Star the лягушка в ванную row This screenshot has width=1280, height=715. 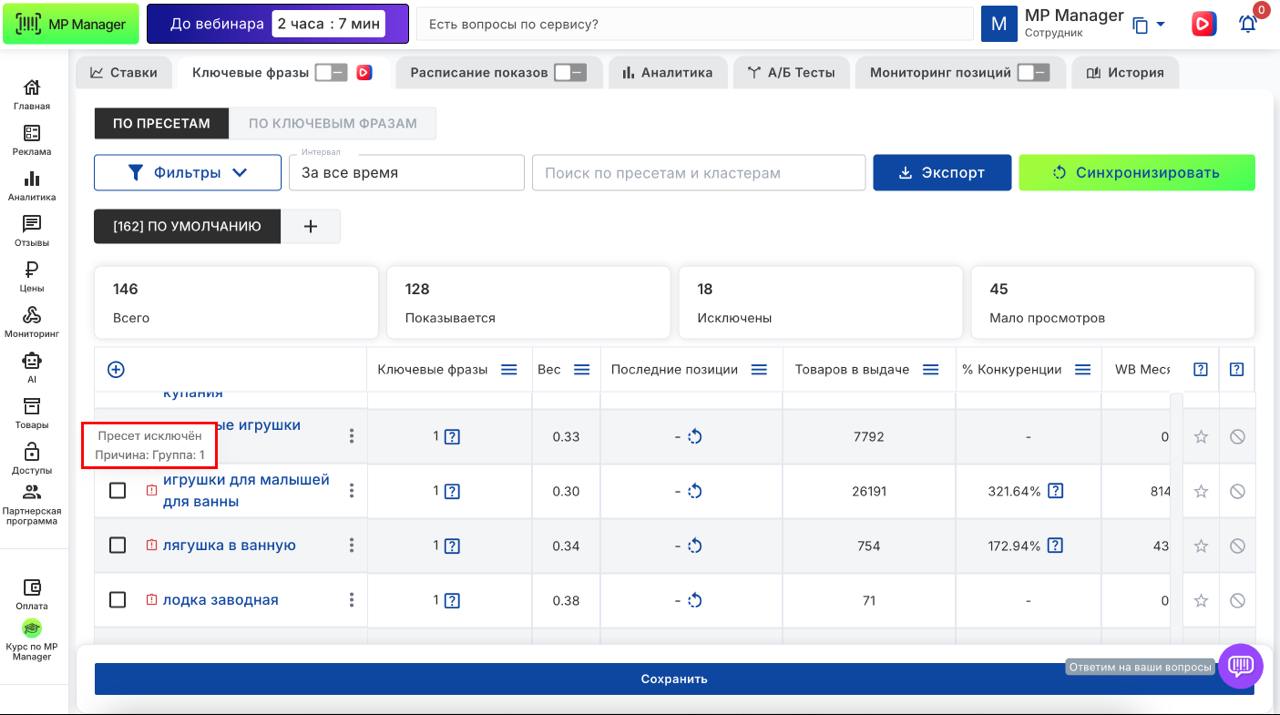pos(1201,546)
